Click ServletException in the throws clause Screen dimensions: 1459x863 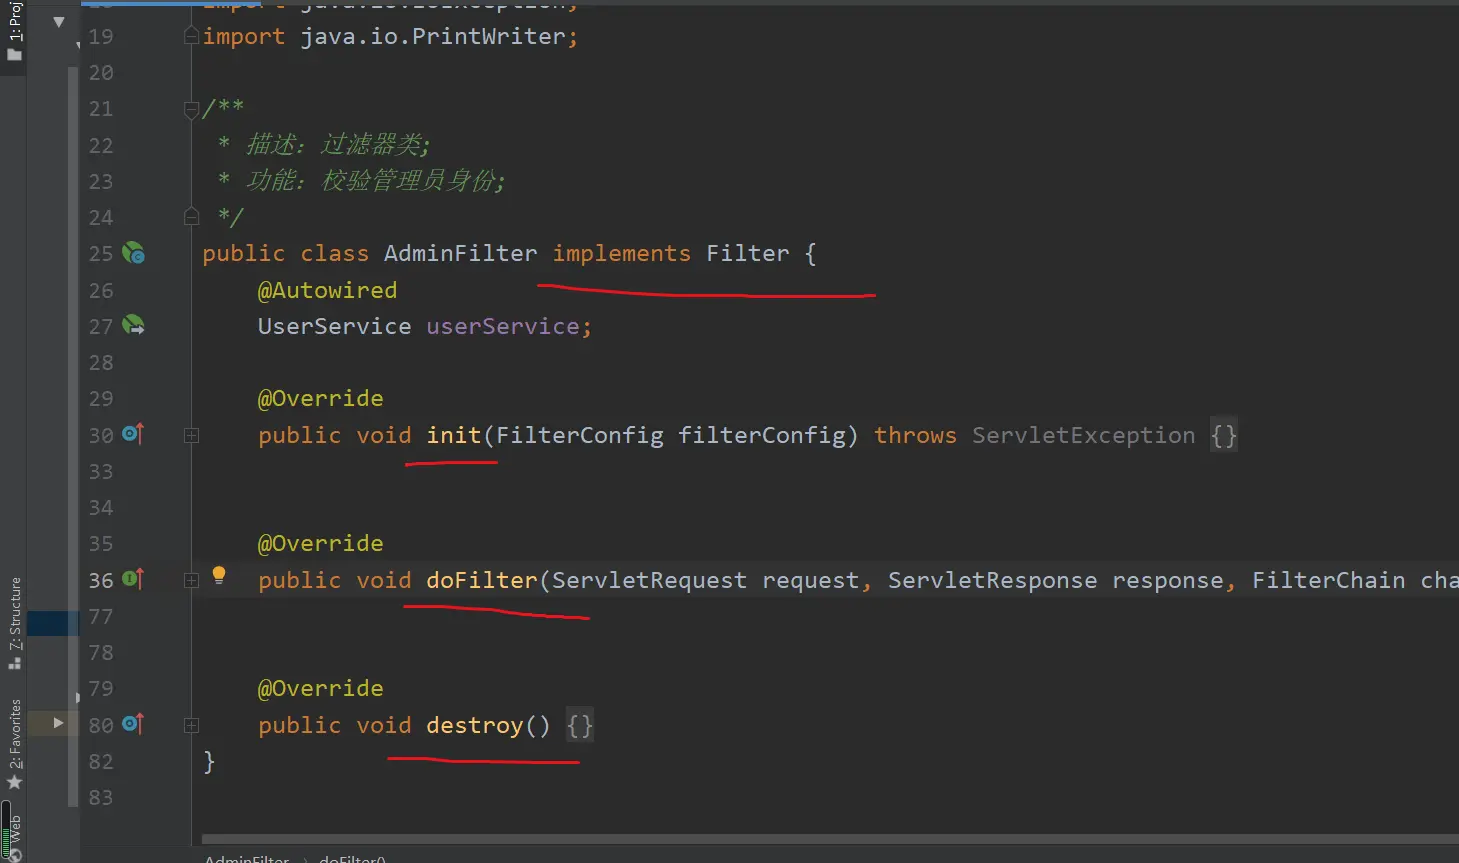[x=1083, y=435]
